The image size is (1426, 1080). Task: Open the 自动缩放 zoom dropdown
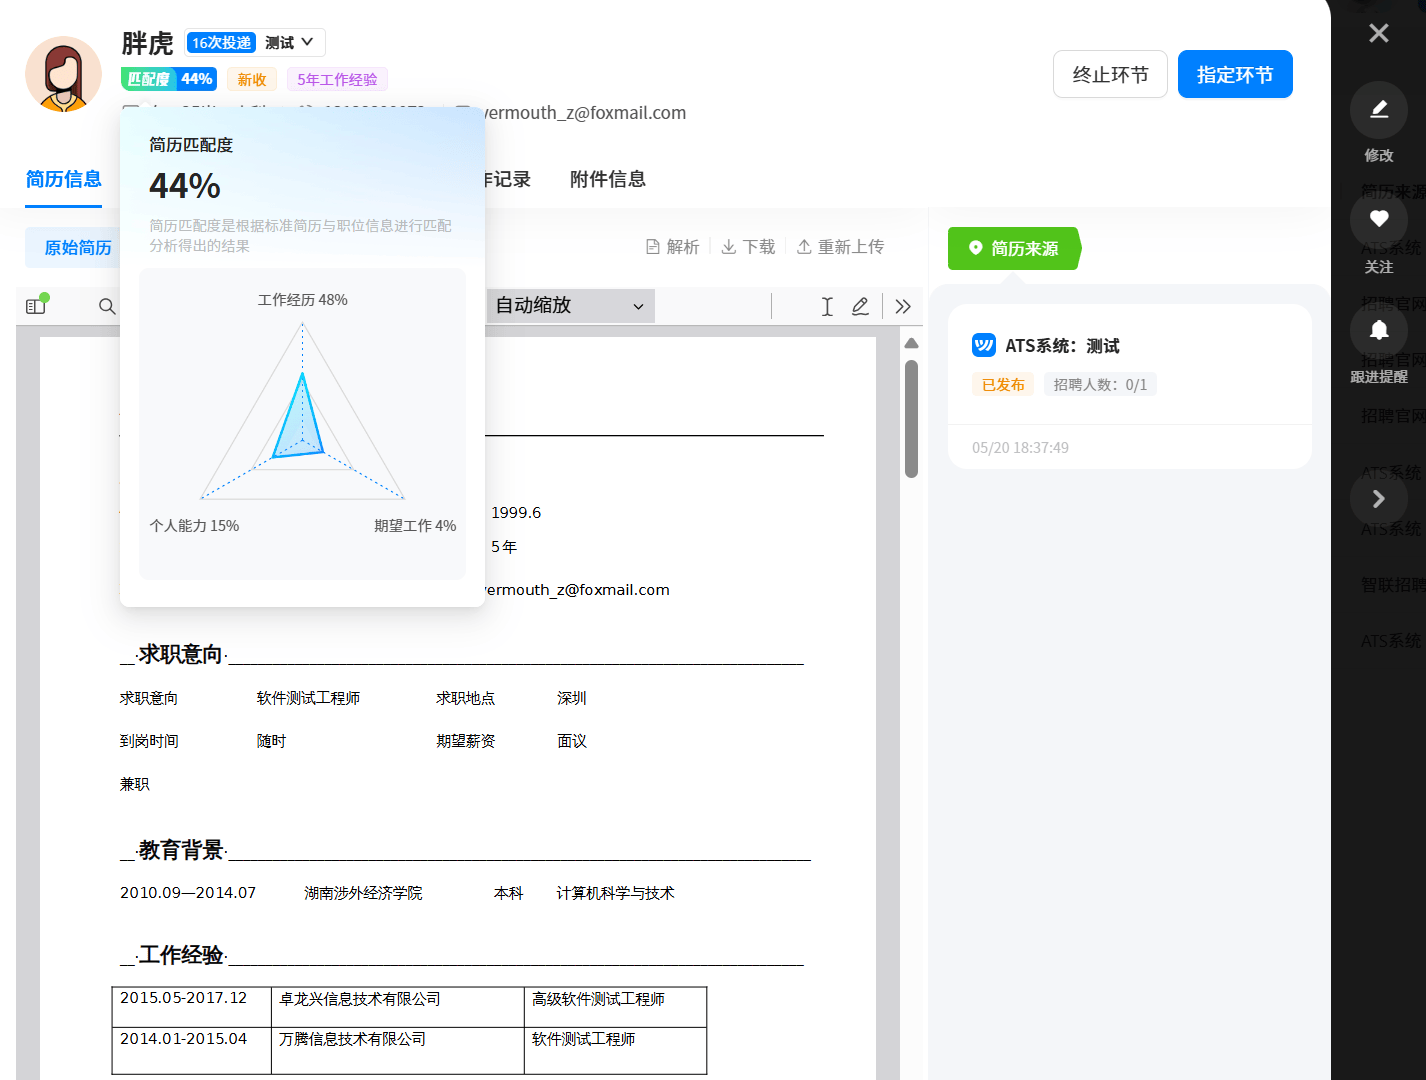coord(569,306)
